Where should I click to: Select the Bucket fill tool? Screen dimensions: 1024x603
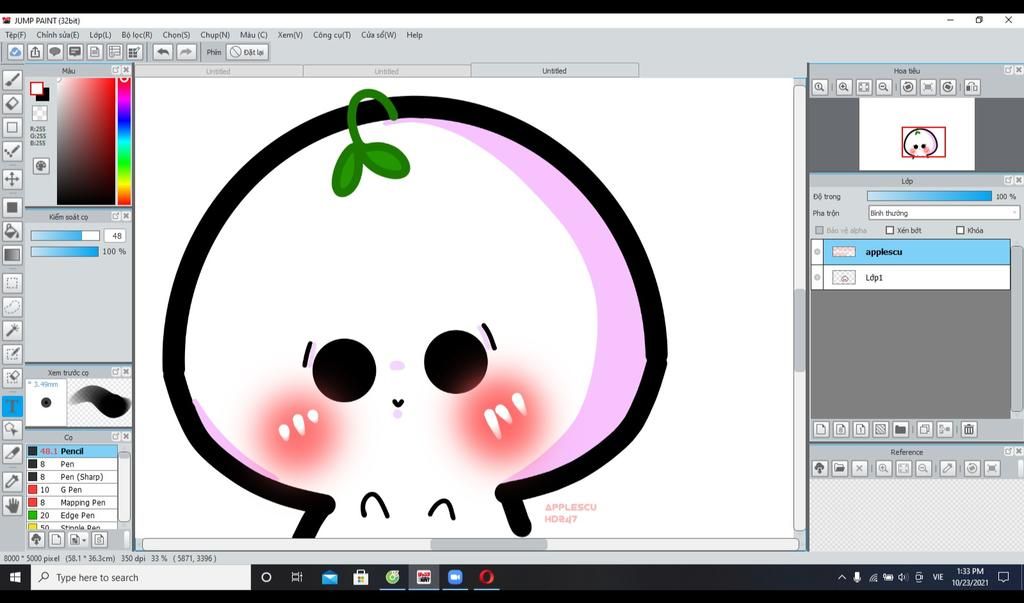[12, 231]
